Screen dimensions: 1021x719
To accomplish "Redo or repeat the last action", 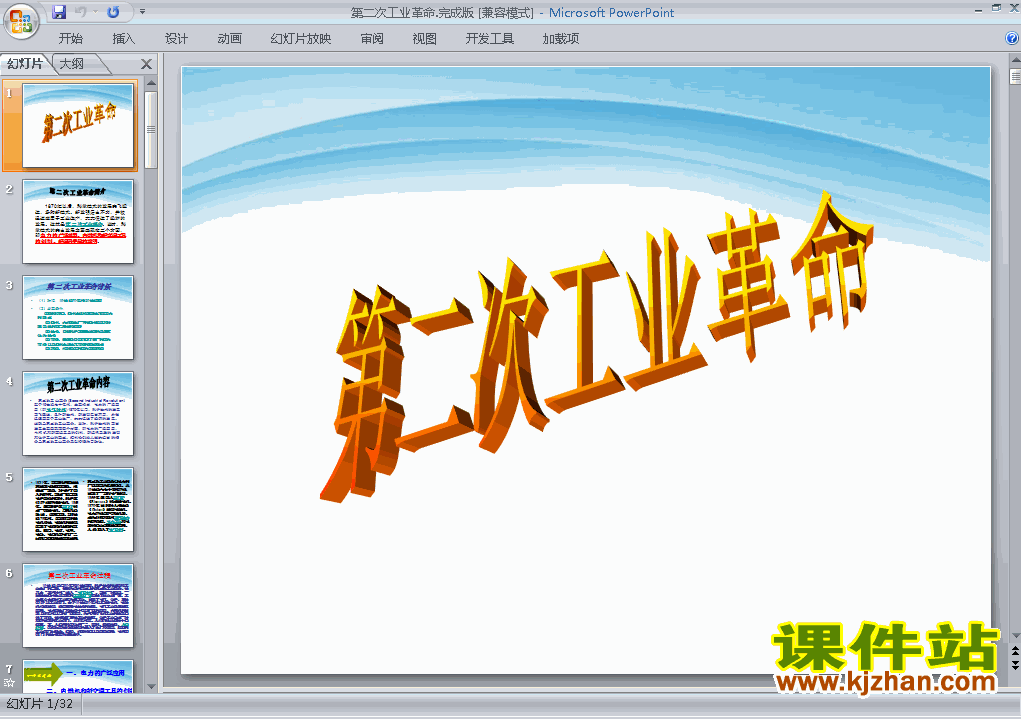I will tap(113, 12).
